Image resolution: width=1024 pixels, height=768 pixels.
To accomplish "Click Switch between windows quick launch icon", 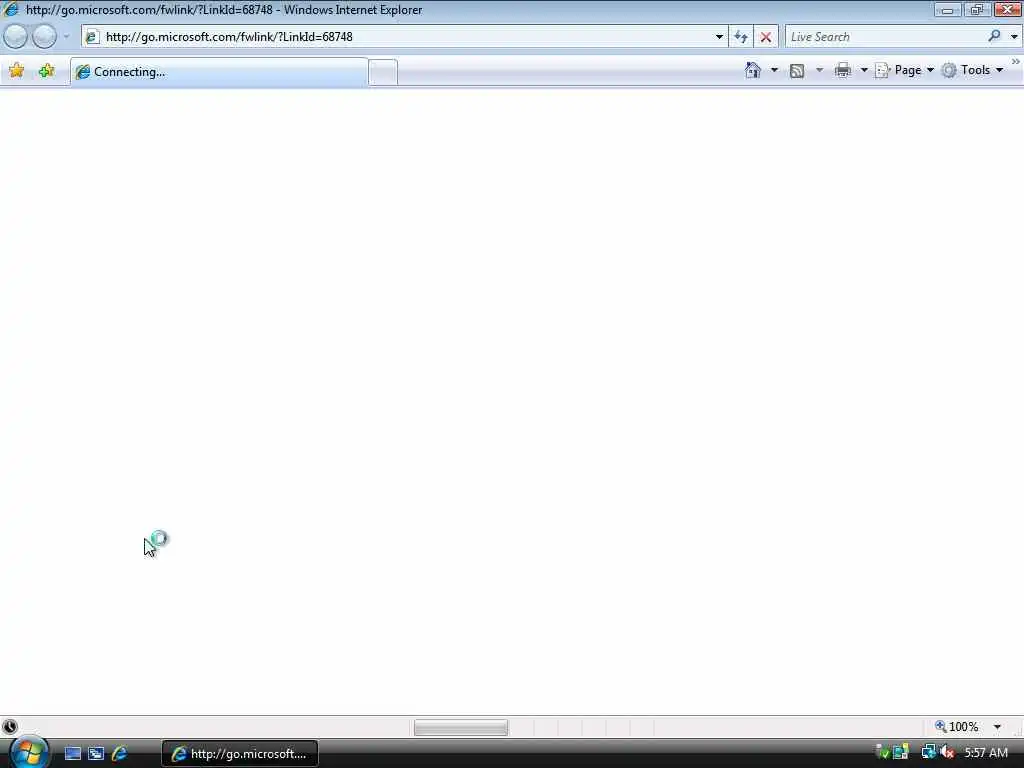I will [96, 754].
